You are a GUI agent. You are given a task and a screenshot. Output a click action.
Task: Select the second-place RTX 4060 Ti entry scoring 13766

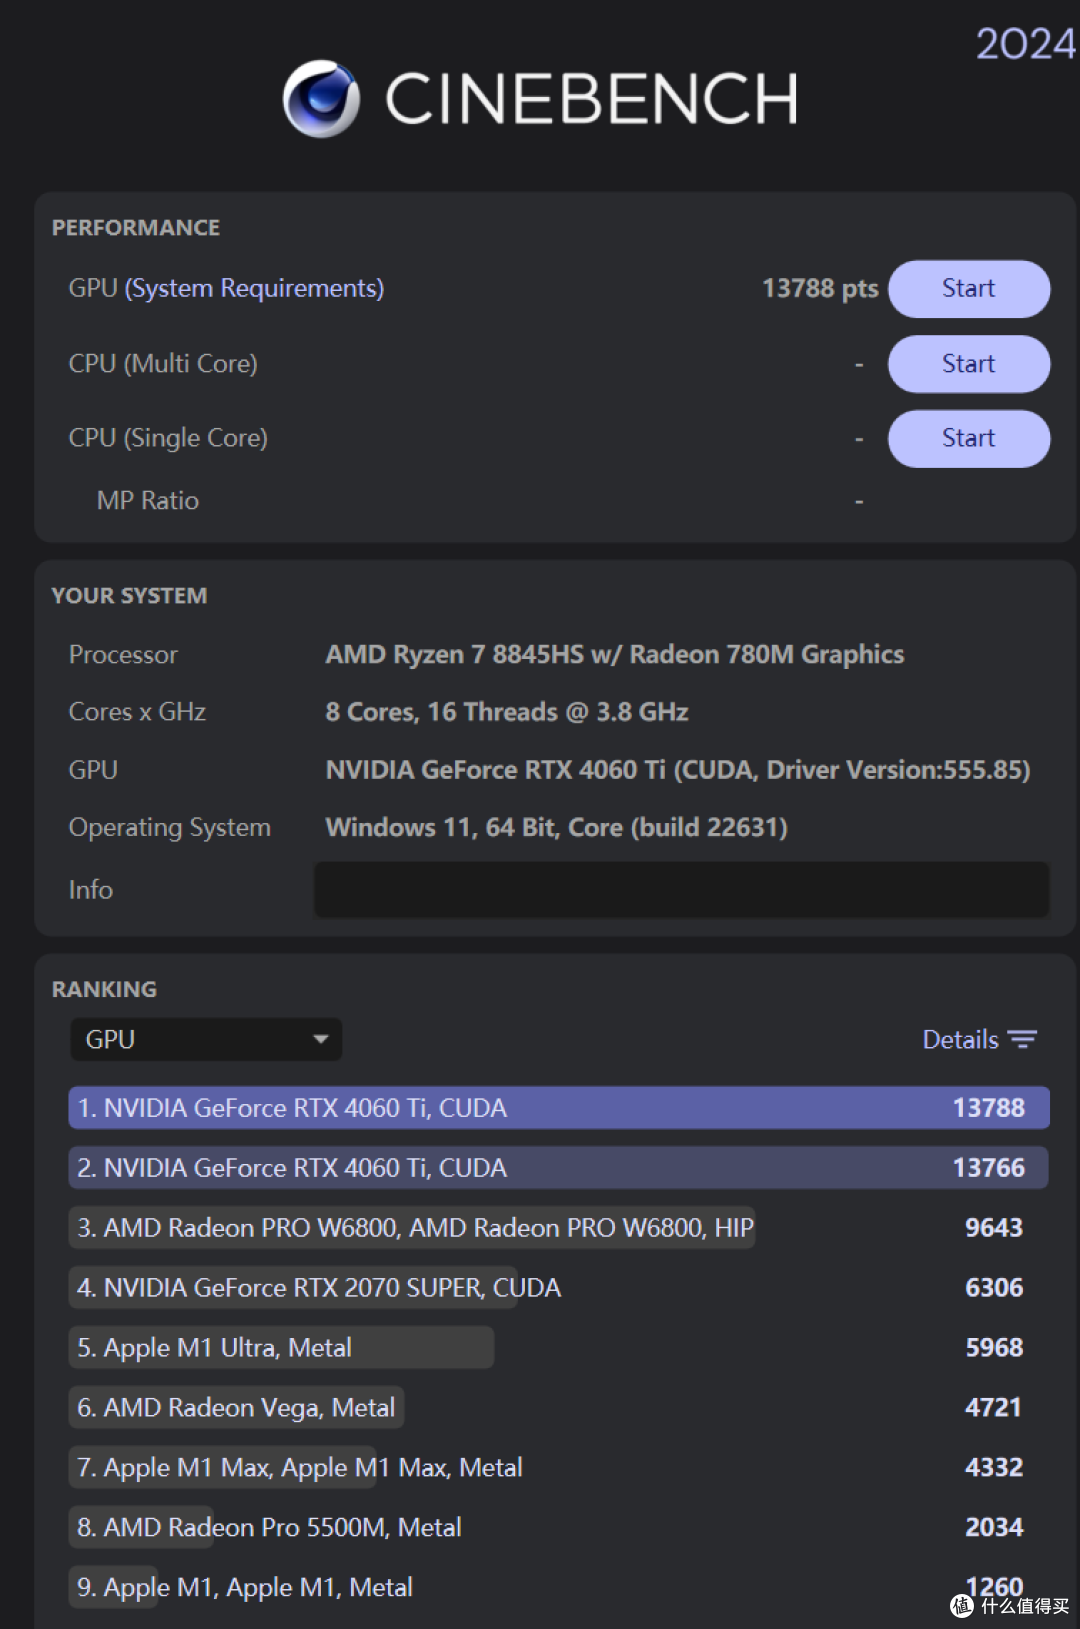pos(559,1168)
